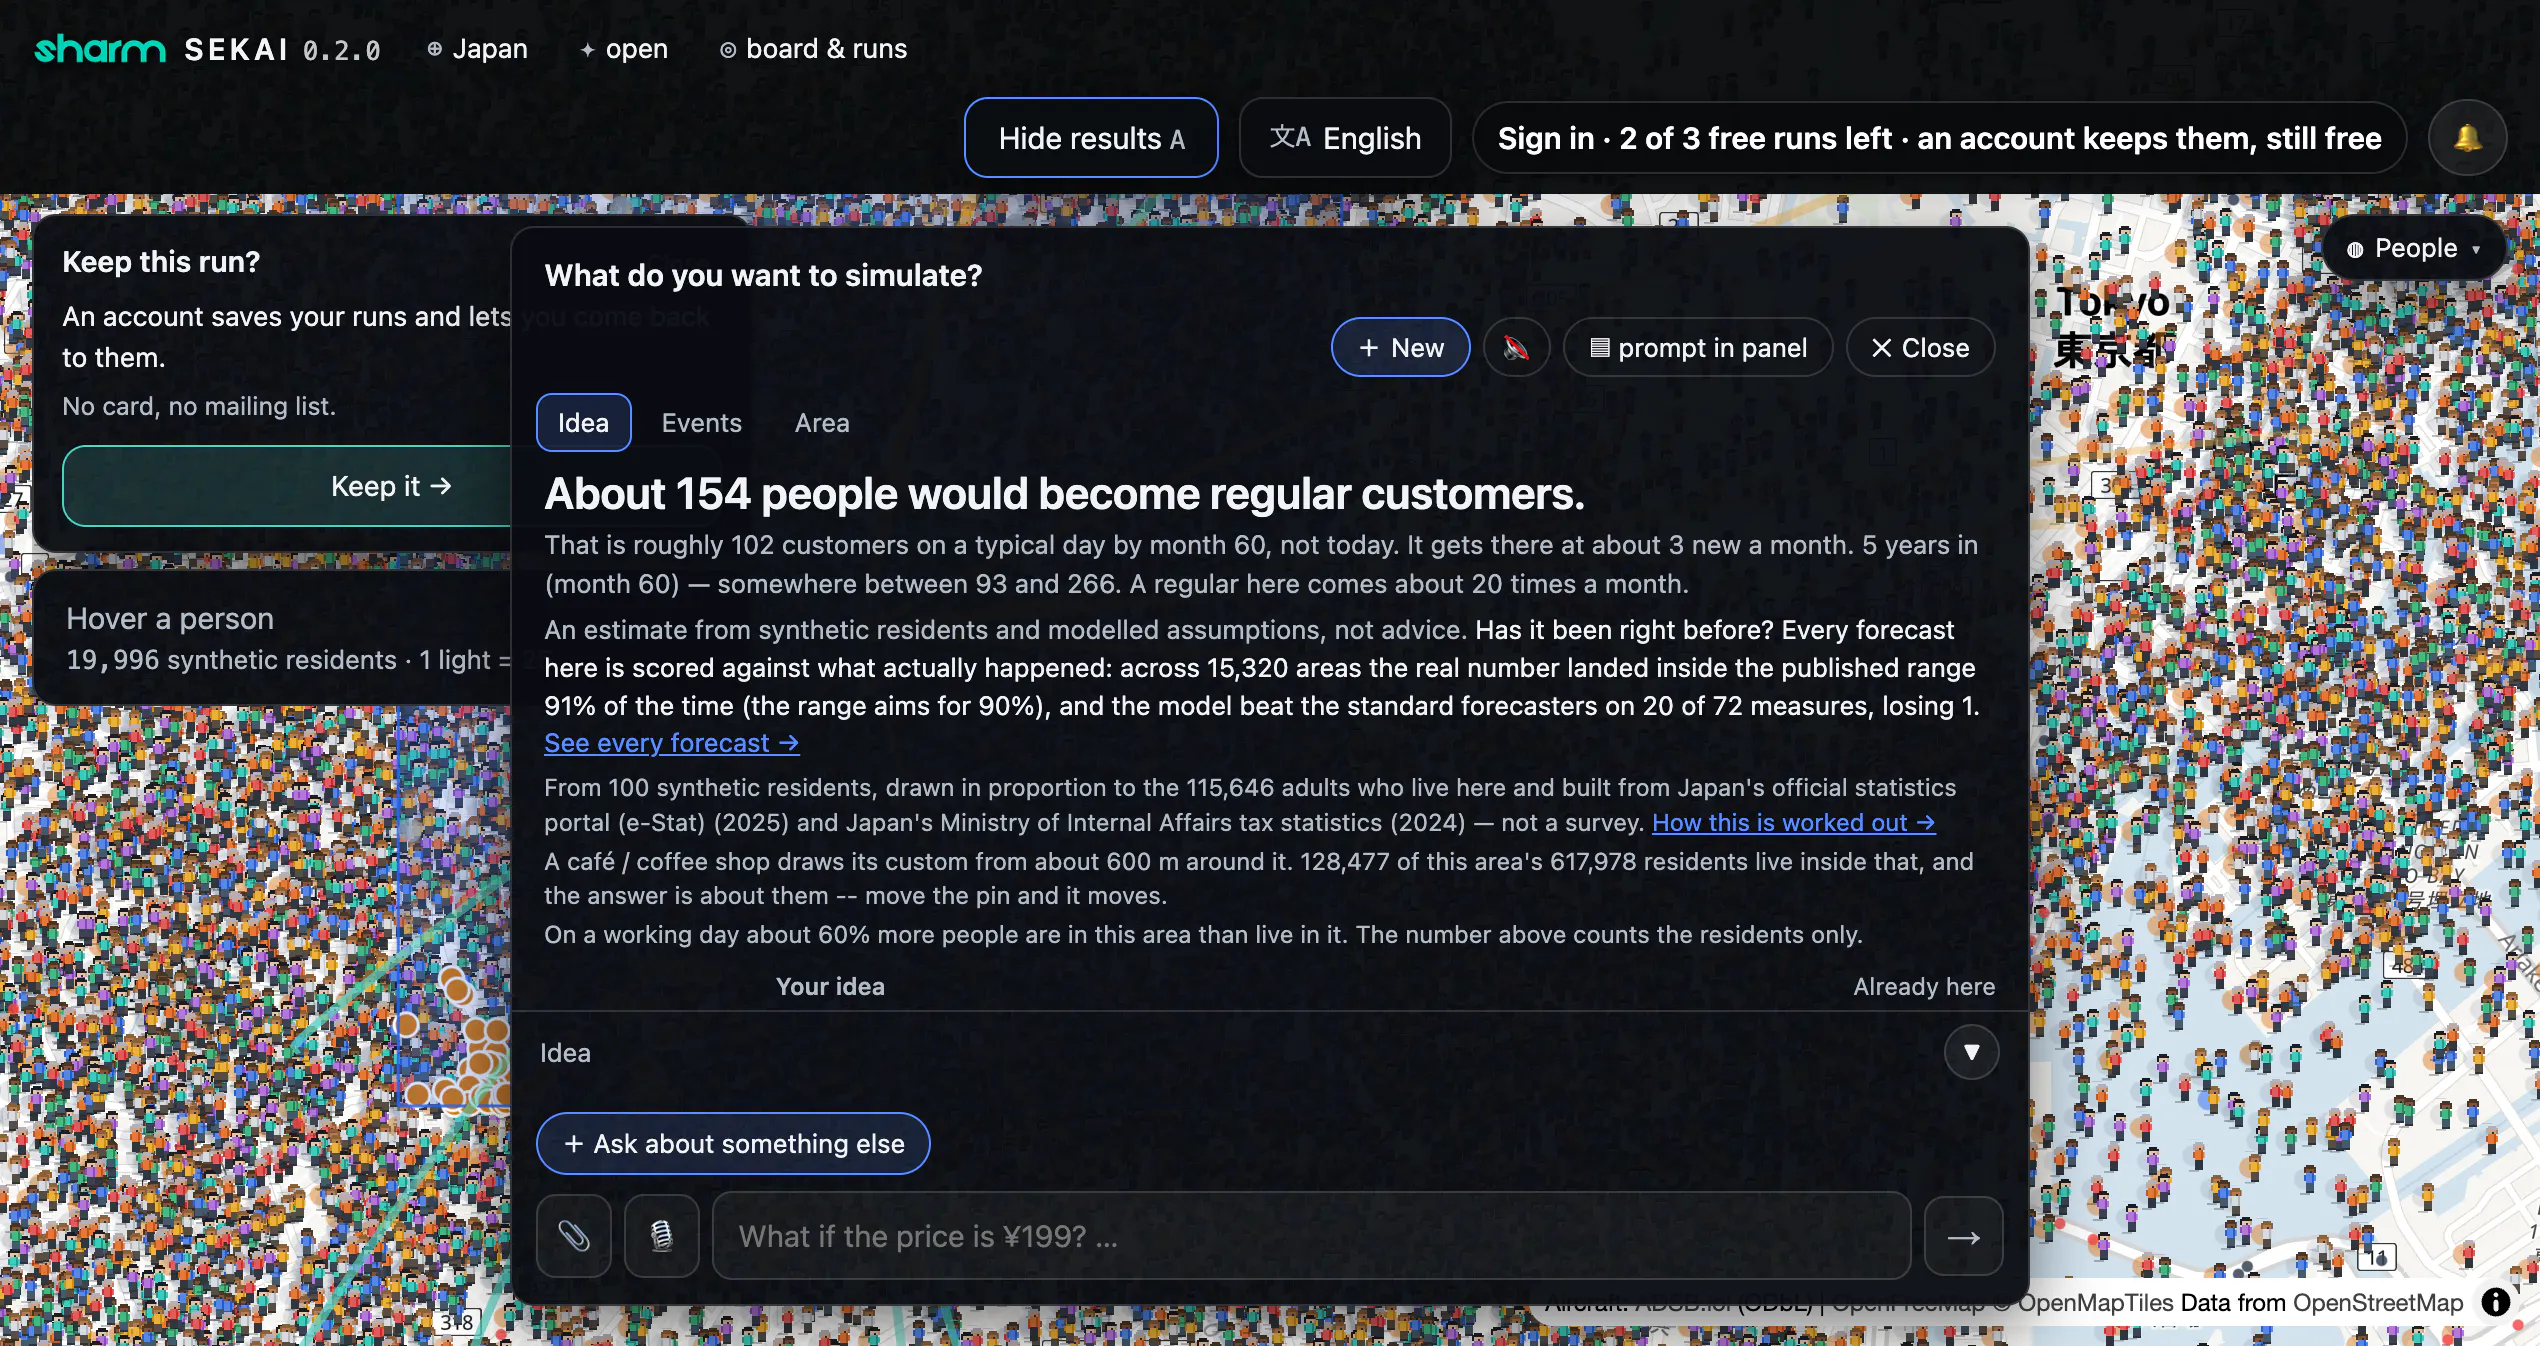Open the People map layer dropdown

pos(2414,248)
